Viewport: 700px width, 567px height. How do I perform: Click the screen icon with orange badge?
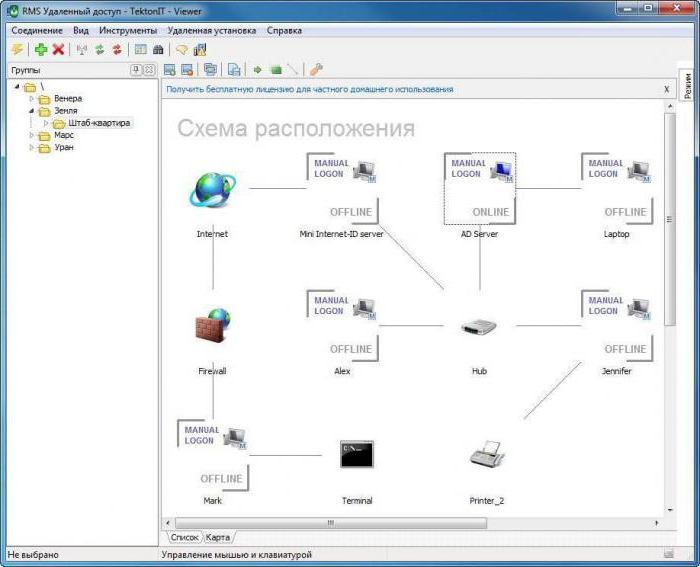pos(187,70)
